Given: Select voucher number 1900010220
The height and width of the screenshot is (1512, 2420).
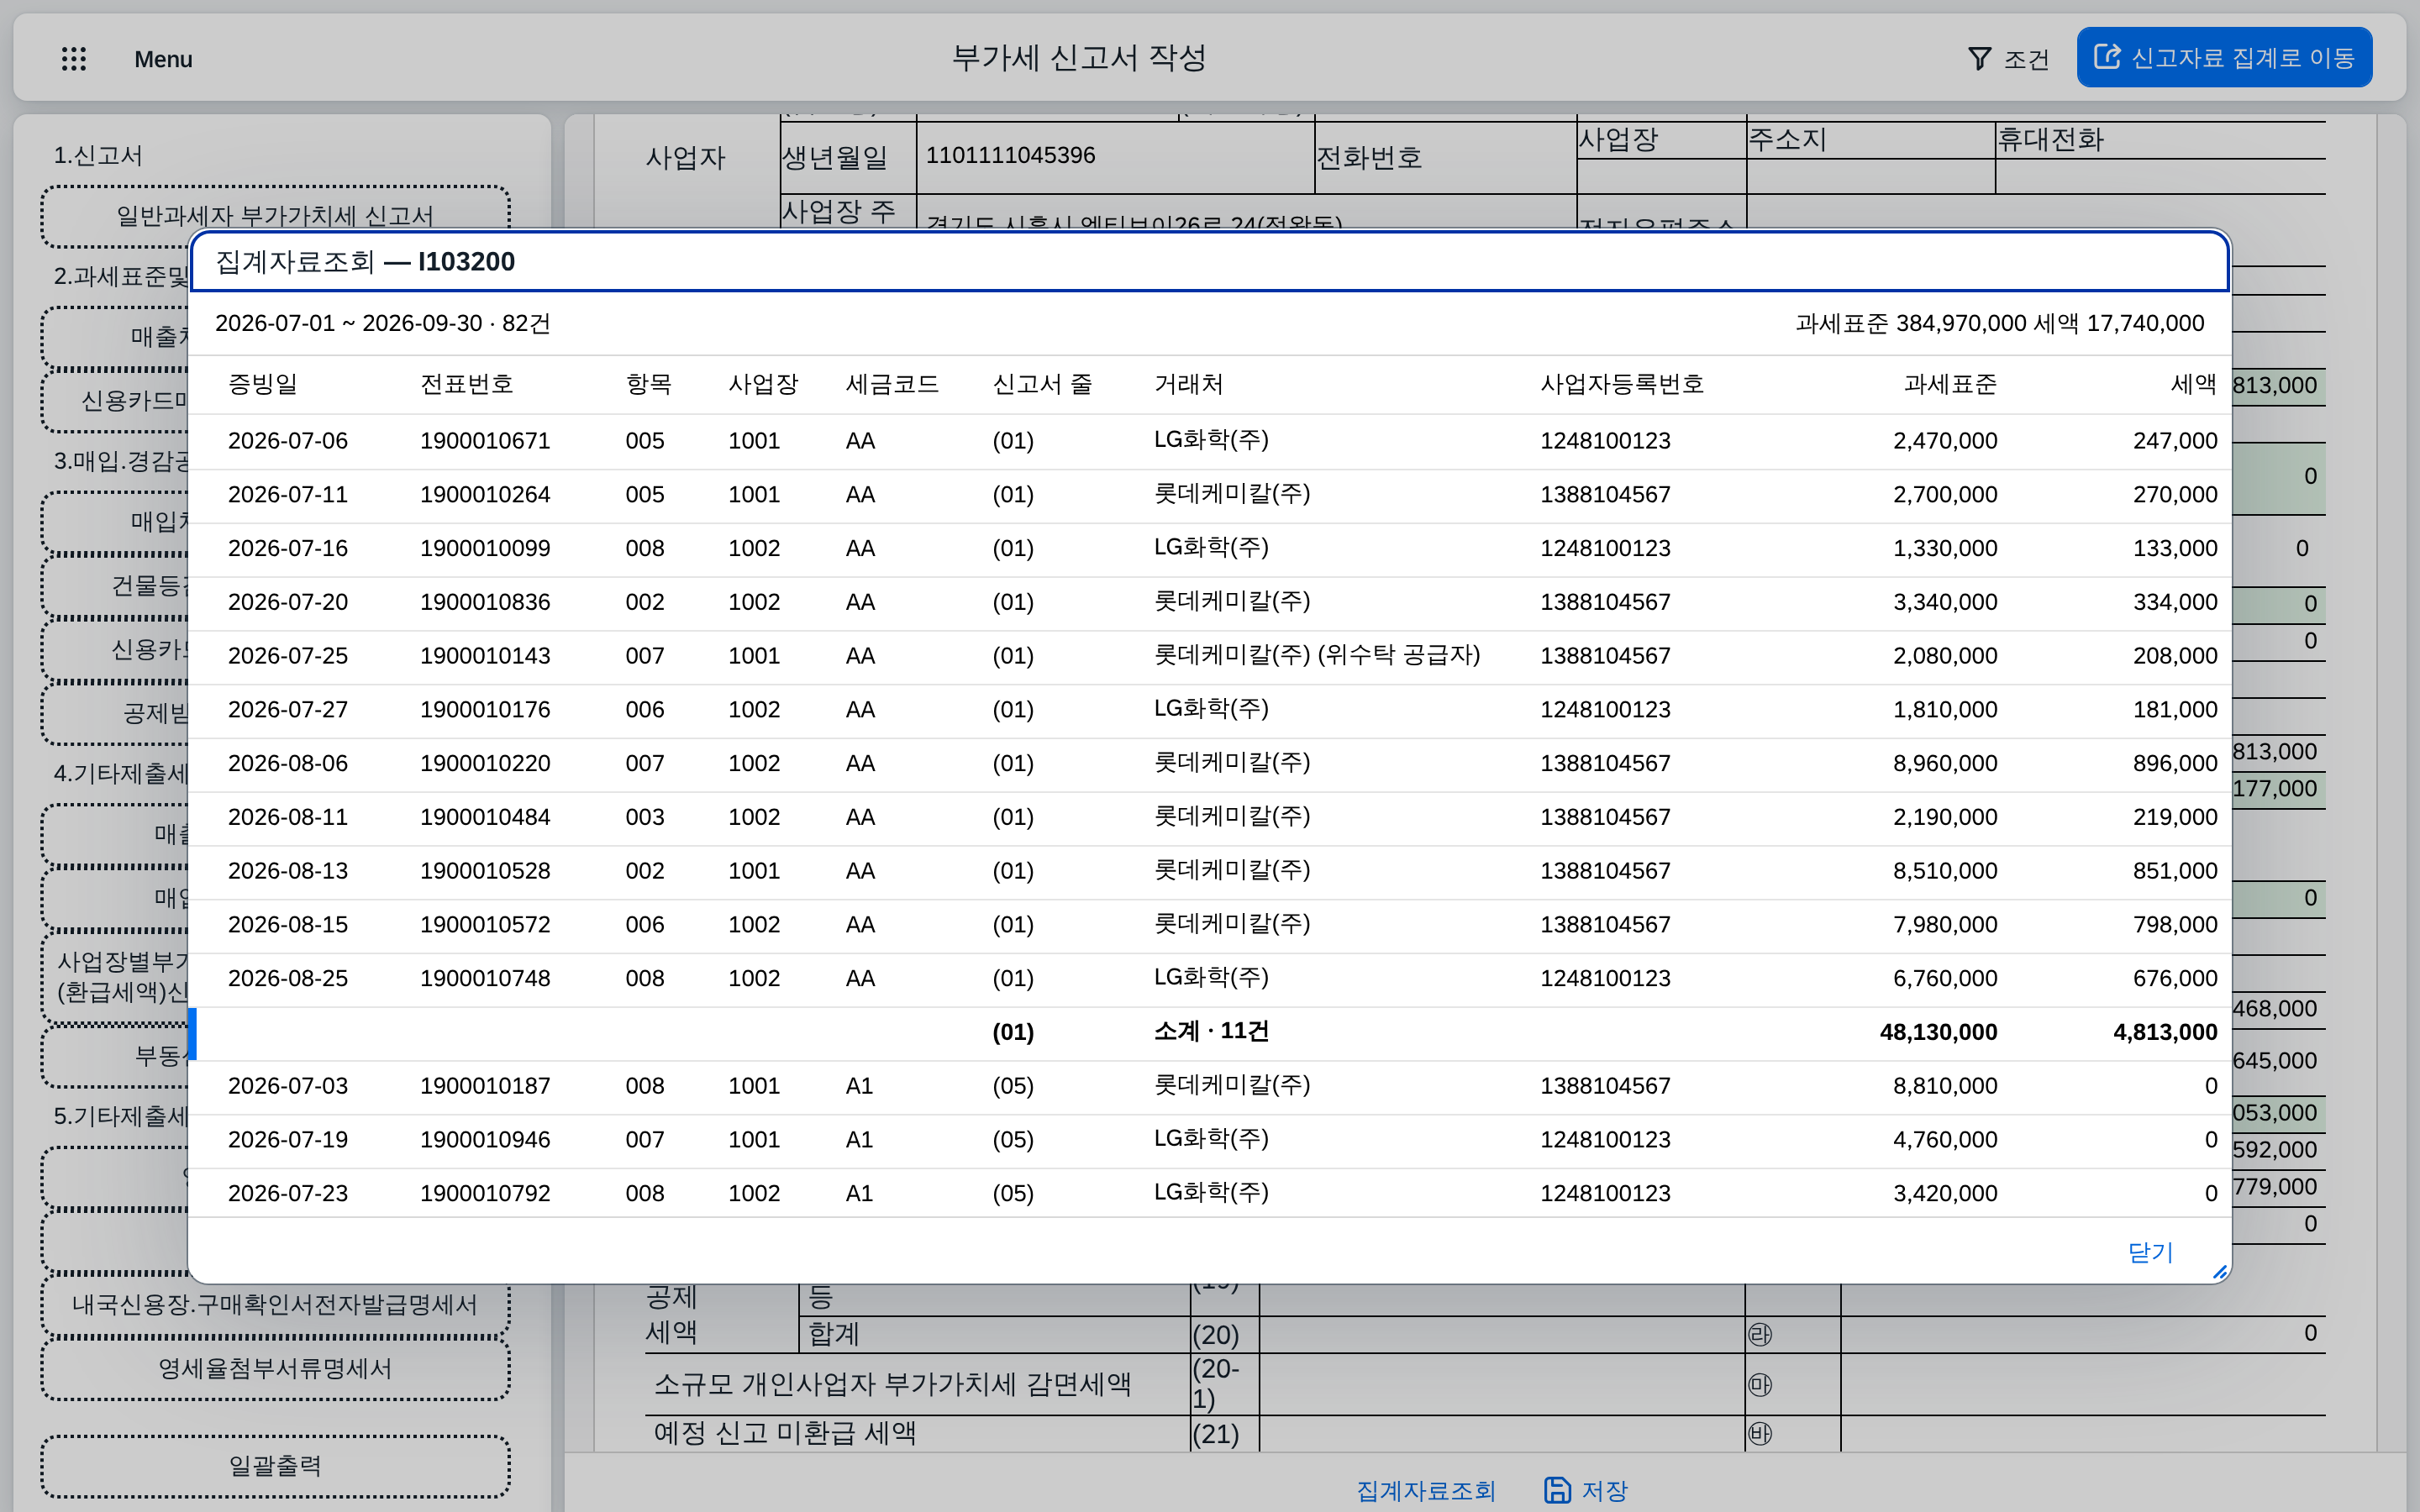Looking at the screenshot, I should point(485,764).
